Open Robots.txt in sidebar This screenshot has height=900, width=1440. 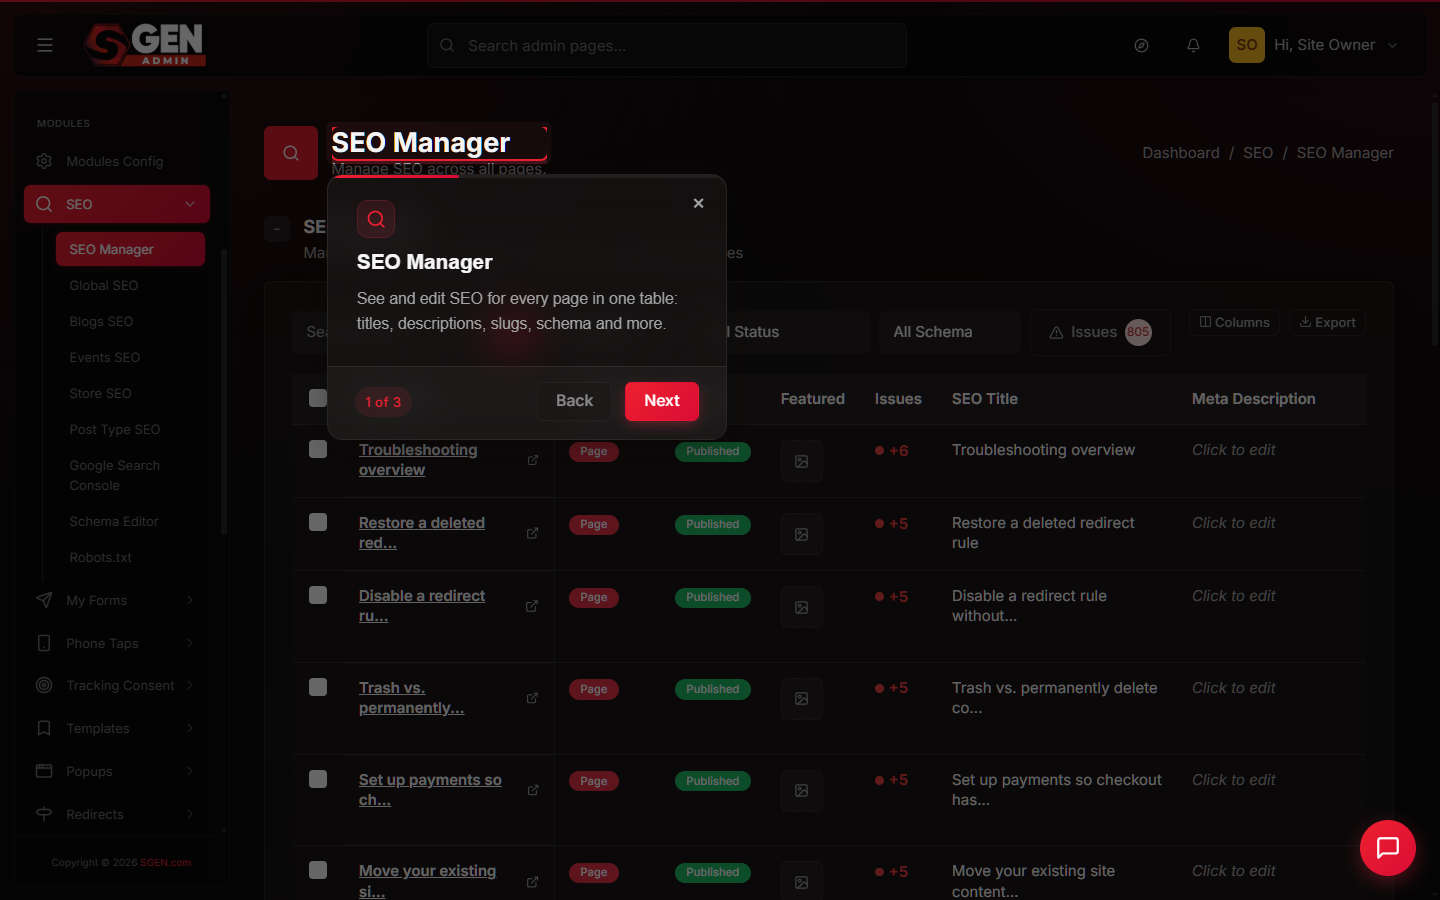[100, 557]
